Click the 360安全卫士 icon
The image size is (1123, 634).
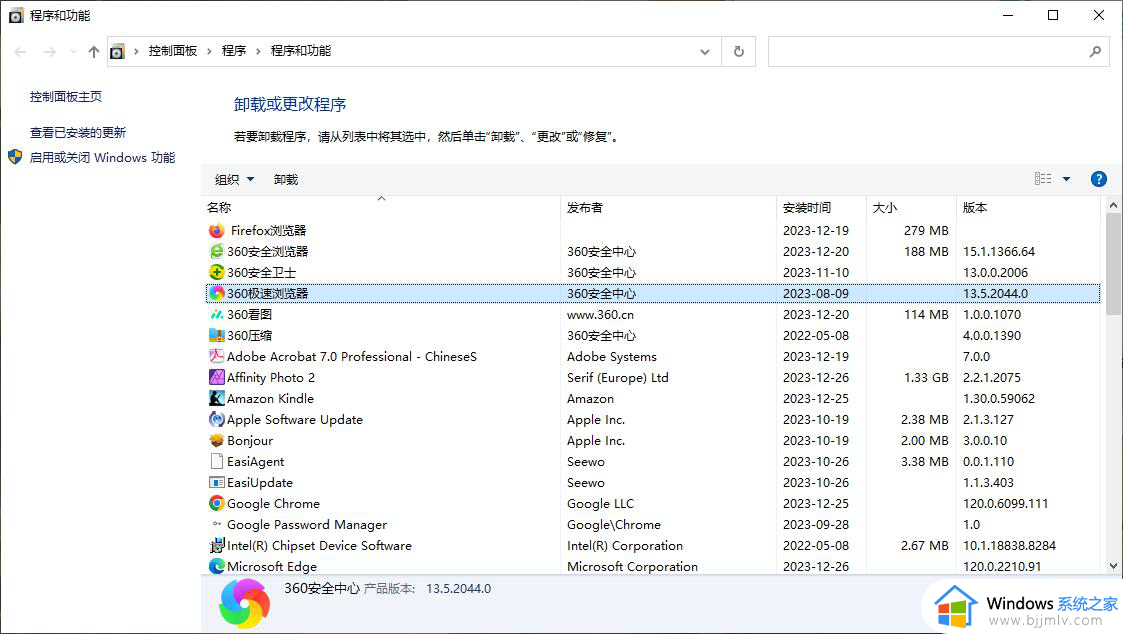pos(216,272)
